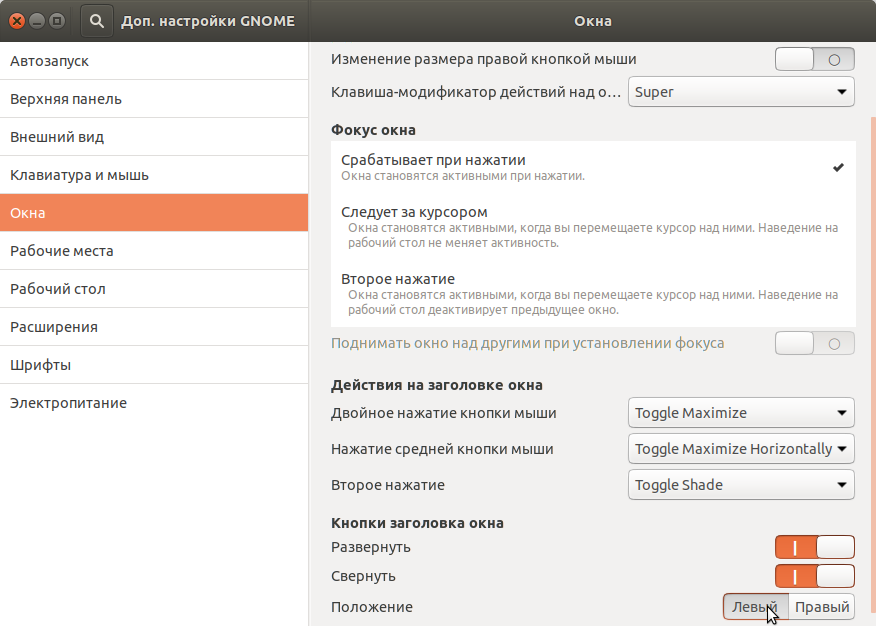Set button position to Правый
Image resolution: width=876 pixels, height=626 pixels.
[x=821, y=607]
